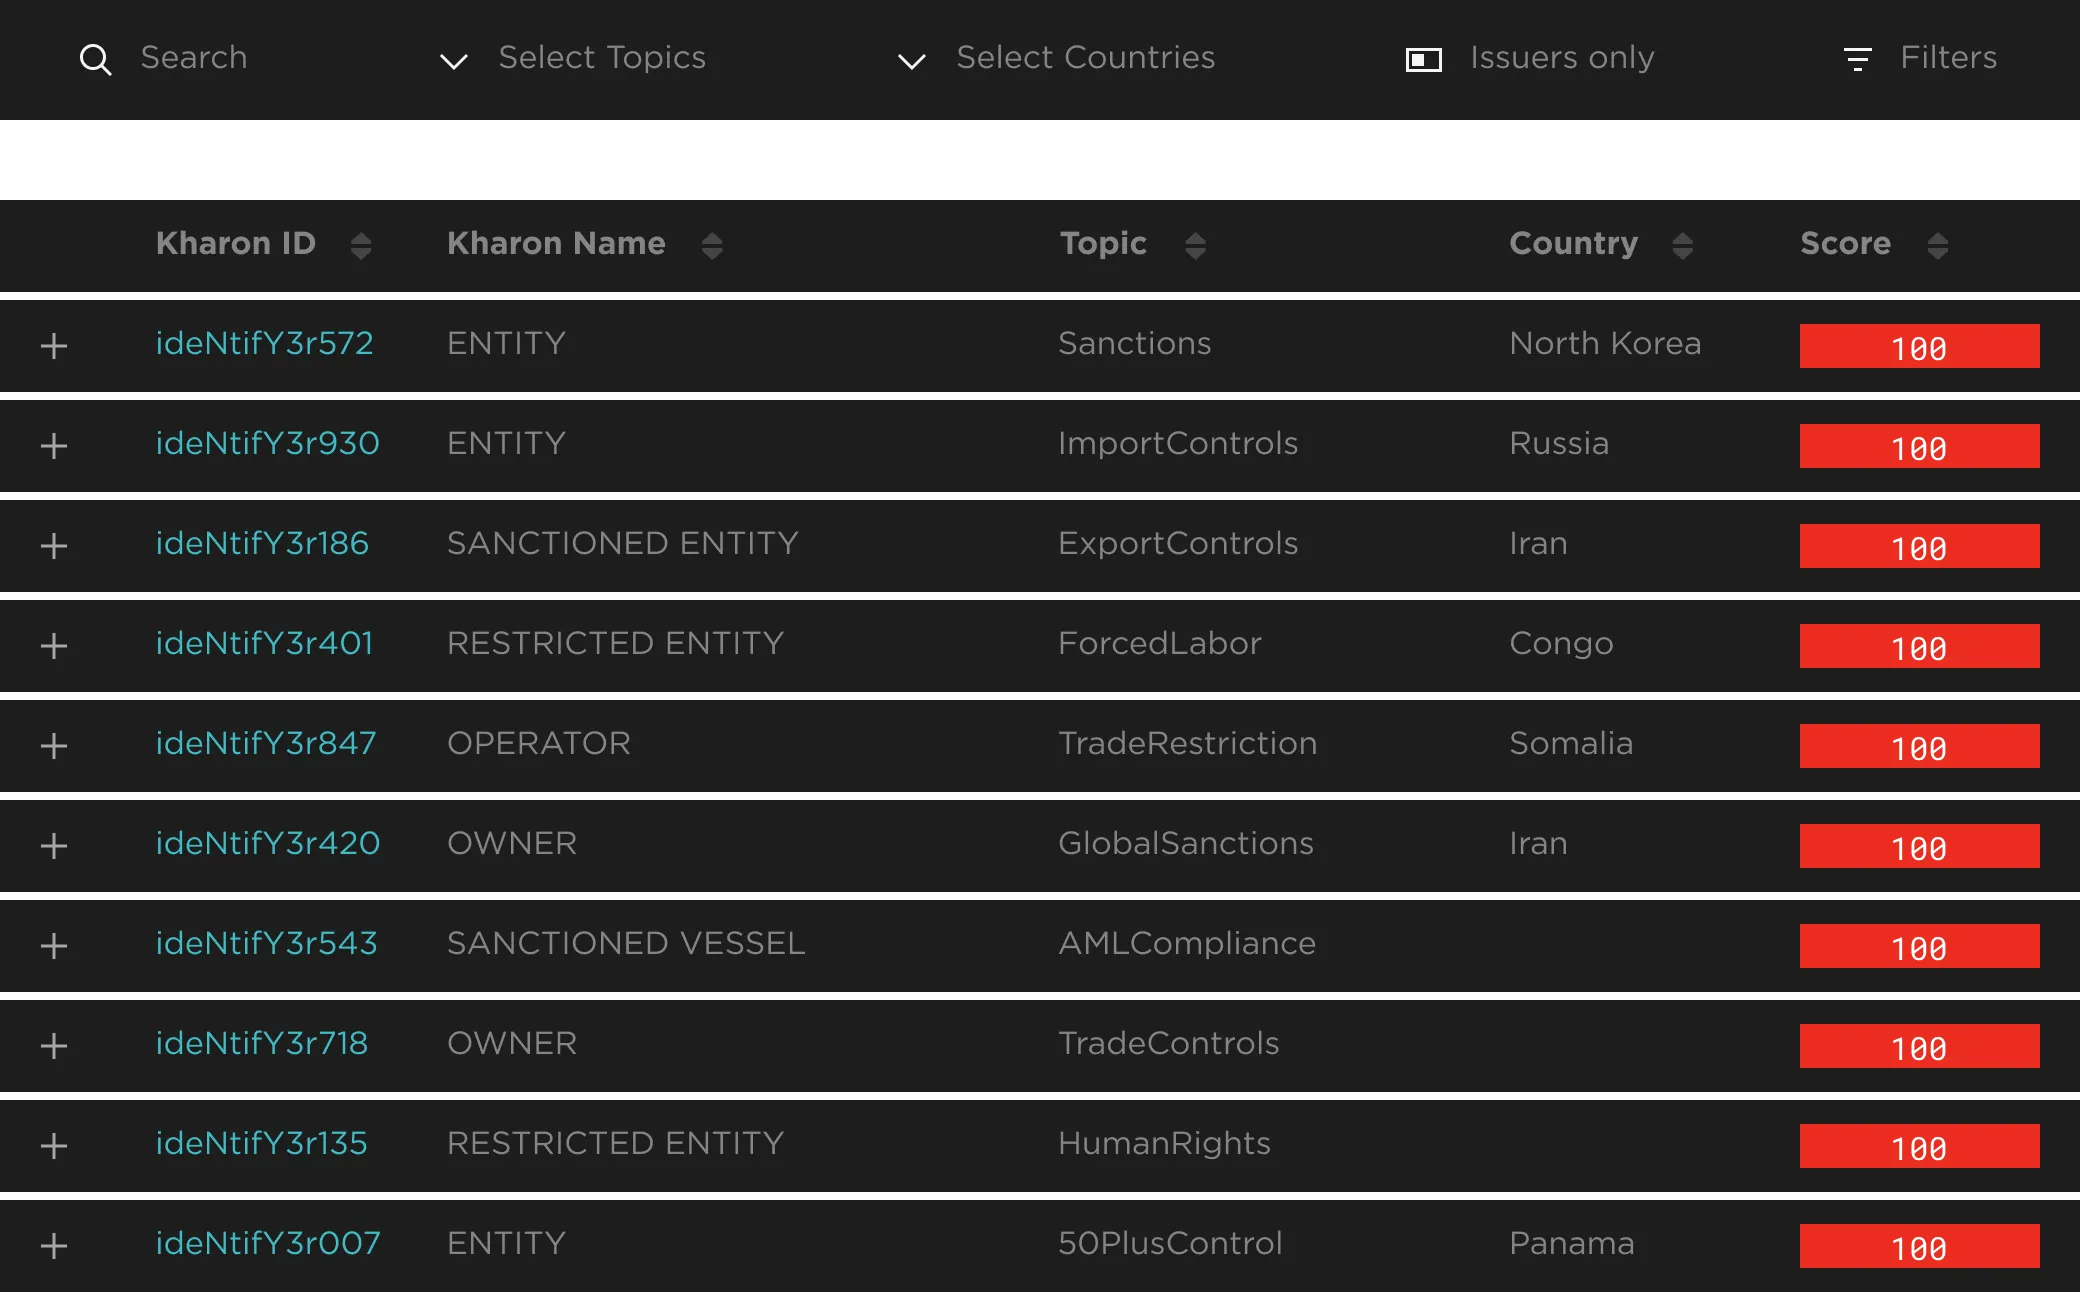Open the ideNtifY3r007 link
This screenshot has width=2080, height=1292.
pos(267,1244)
